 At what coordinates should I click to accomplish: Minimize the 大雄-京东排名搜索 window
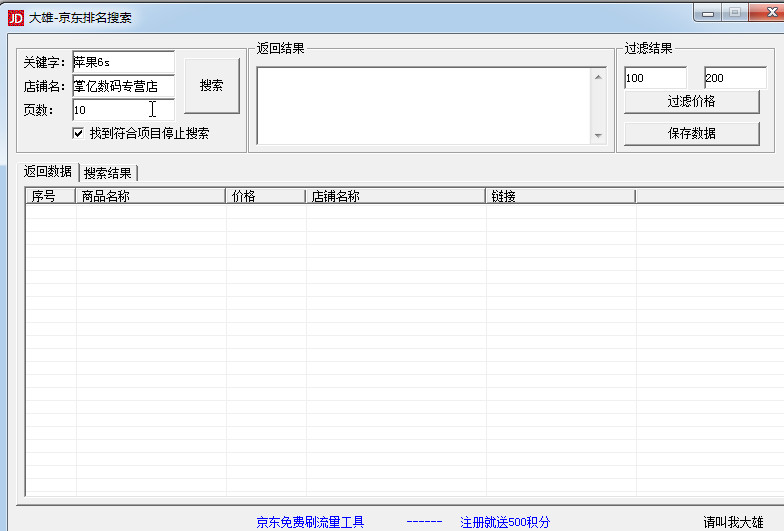click(708, 13)
